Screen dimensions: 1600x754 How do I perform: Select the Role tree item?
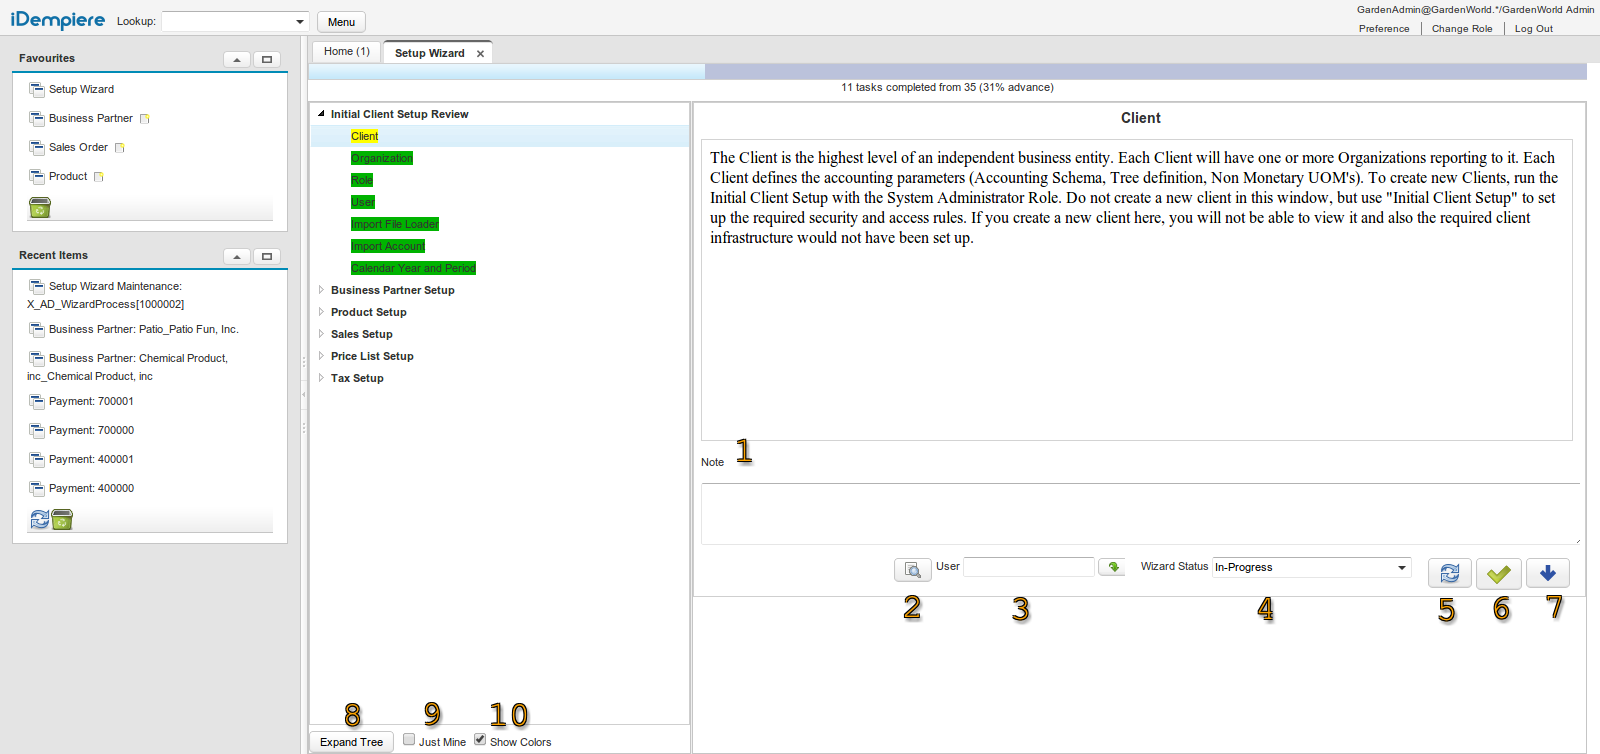[x=362, y=180]
